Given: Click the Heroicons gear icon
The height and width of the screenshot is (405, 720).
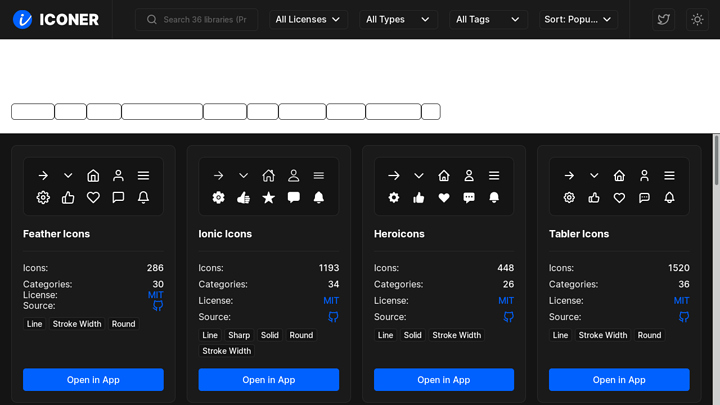Looking at the screenshot, I should coord(394,197).
